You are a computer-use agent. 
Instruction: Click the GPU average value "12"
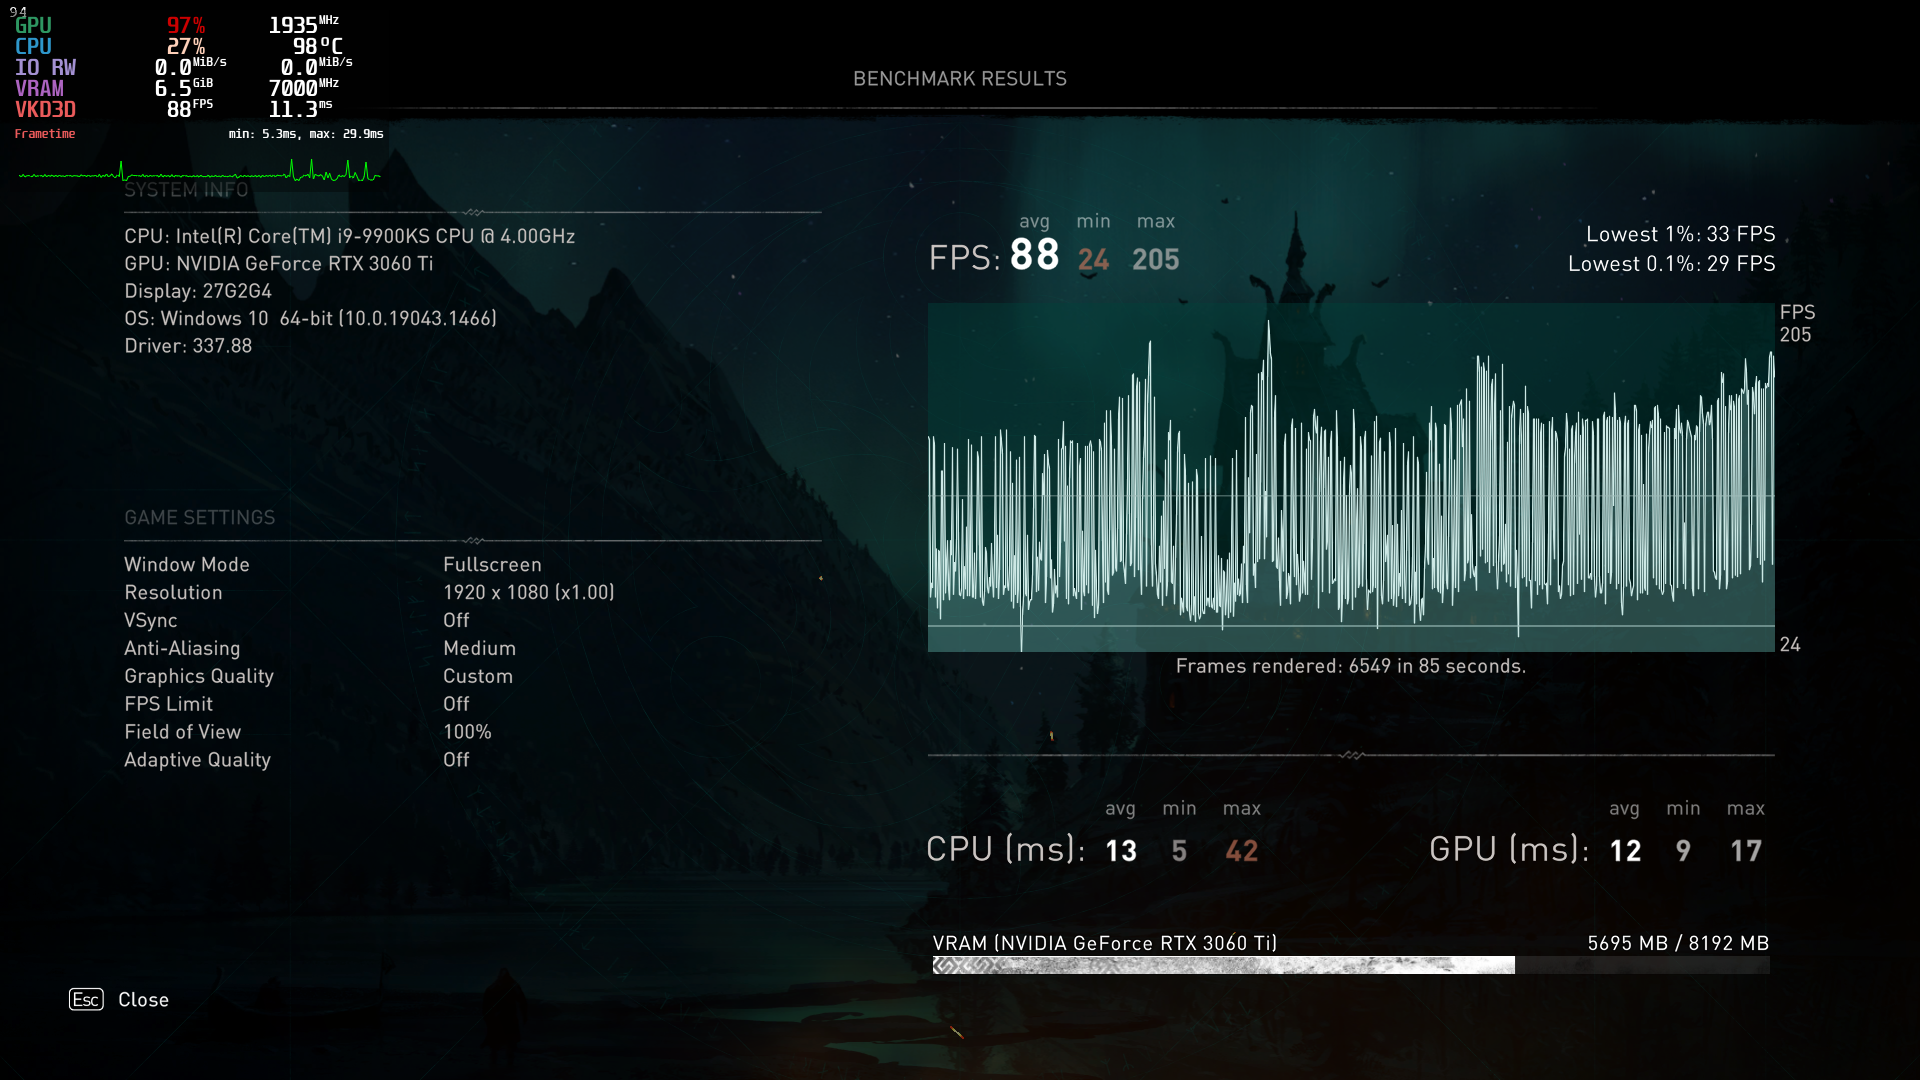(1626, 851)
